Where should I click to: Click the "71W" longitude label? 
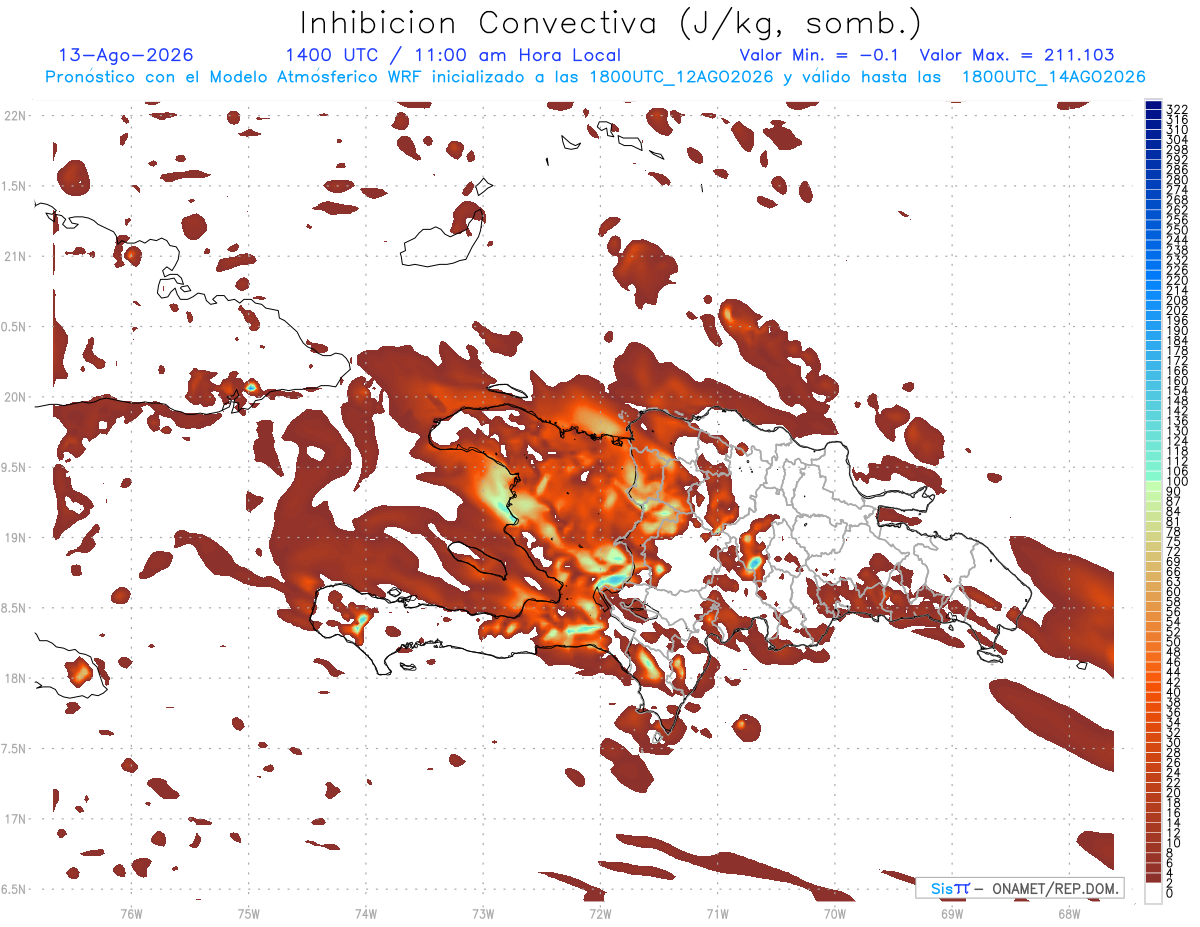tap(716, 913)
